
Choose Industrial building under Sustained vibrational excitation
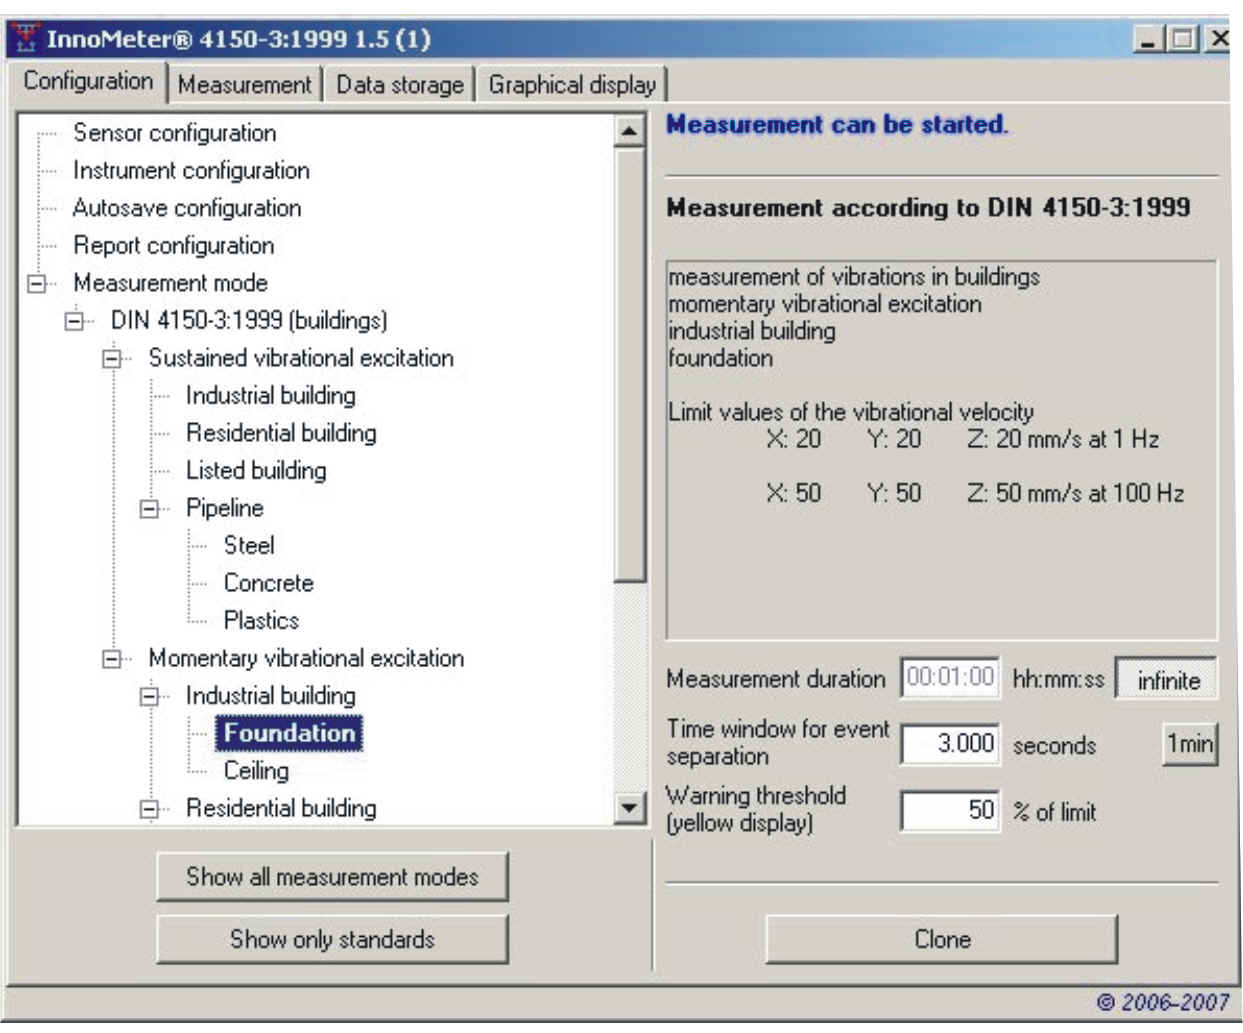click(270, 396)
